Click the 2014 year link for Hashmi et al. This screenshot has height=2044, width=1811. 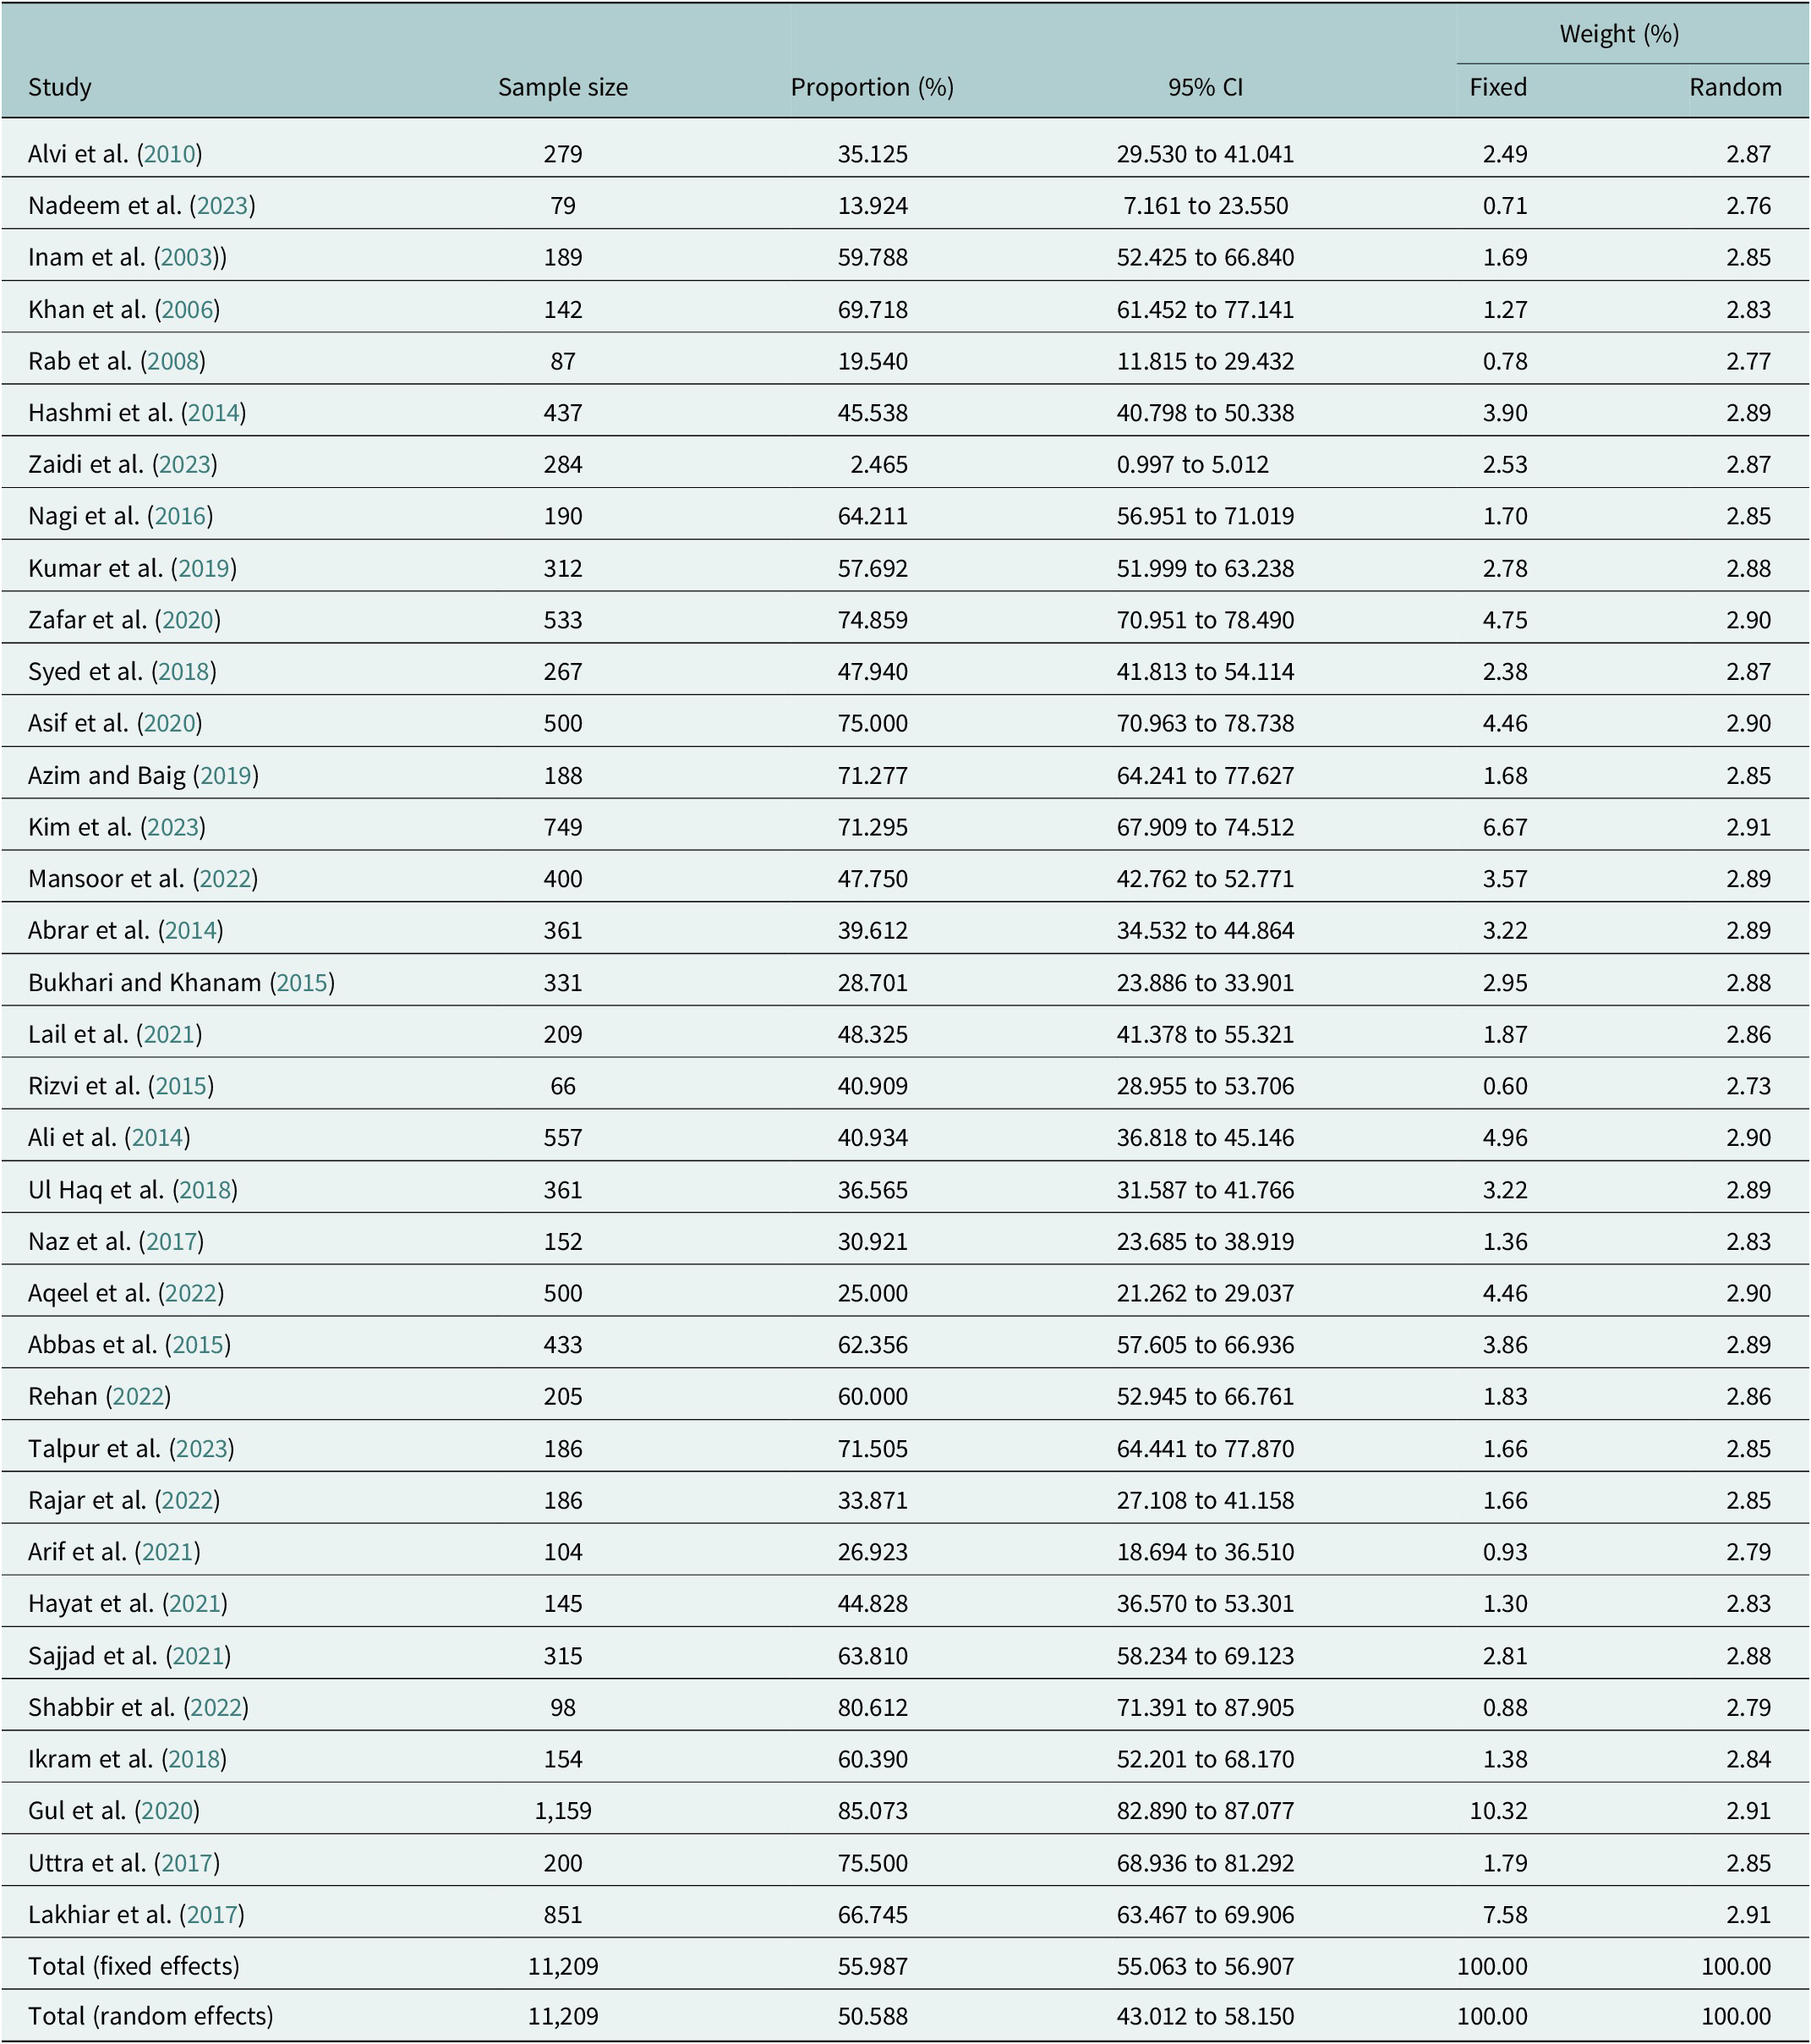(x=213, y=413)
